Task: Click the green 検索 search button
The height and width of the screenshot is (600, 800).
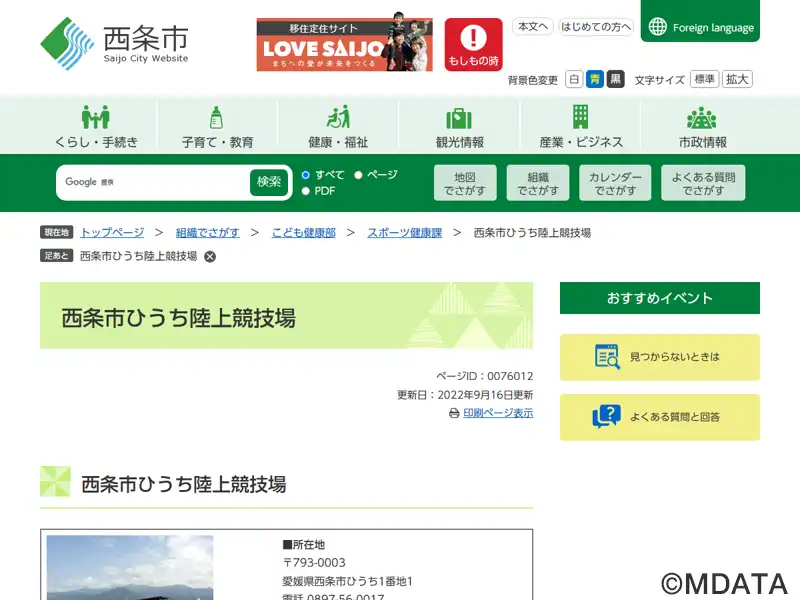Action: pos(269,182)
